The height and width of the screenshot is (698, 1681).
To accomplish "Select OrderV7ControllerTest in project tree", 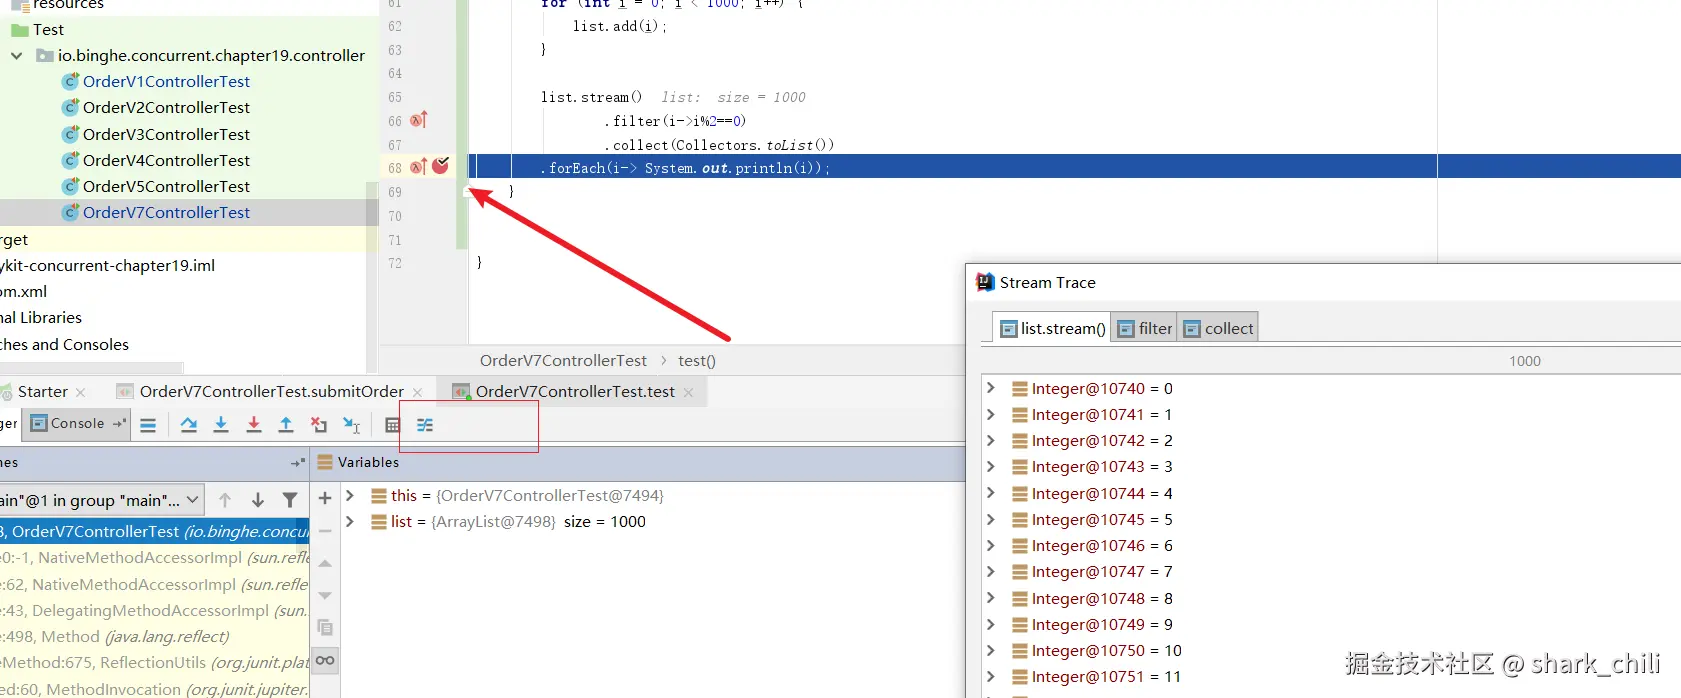I will [x=166, y=213].
